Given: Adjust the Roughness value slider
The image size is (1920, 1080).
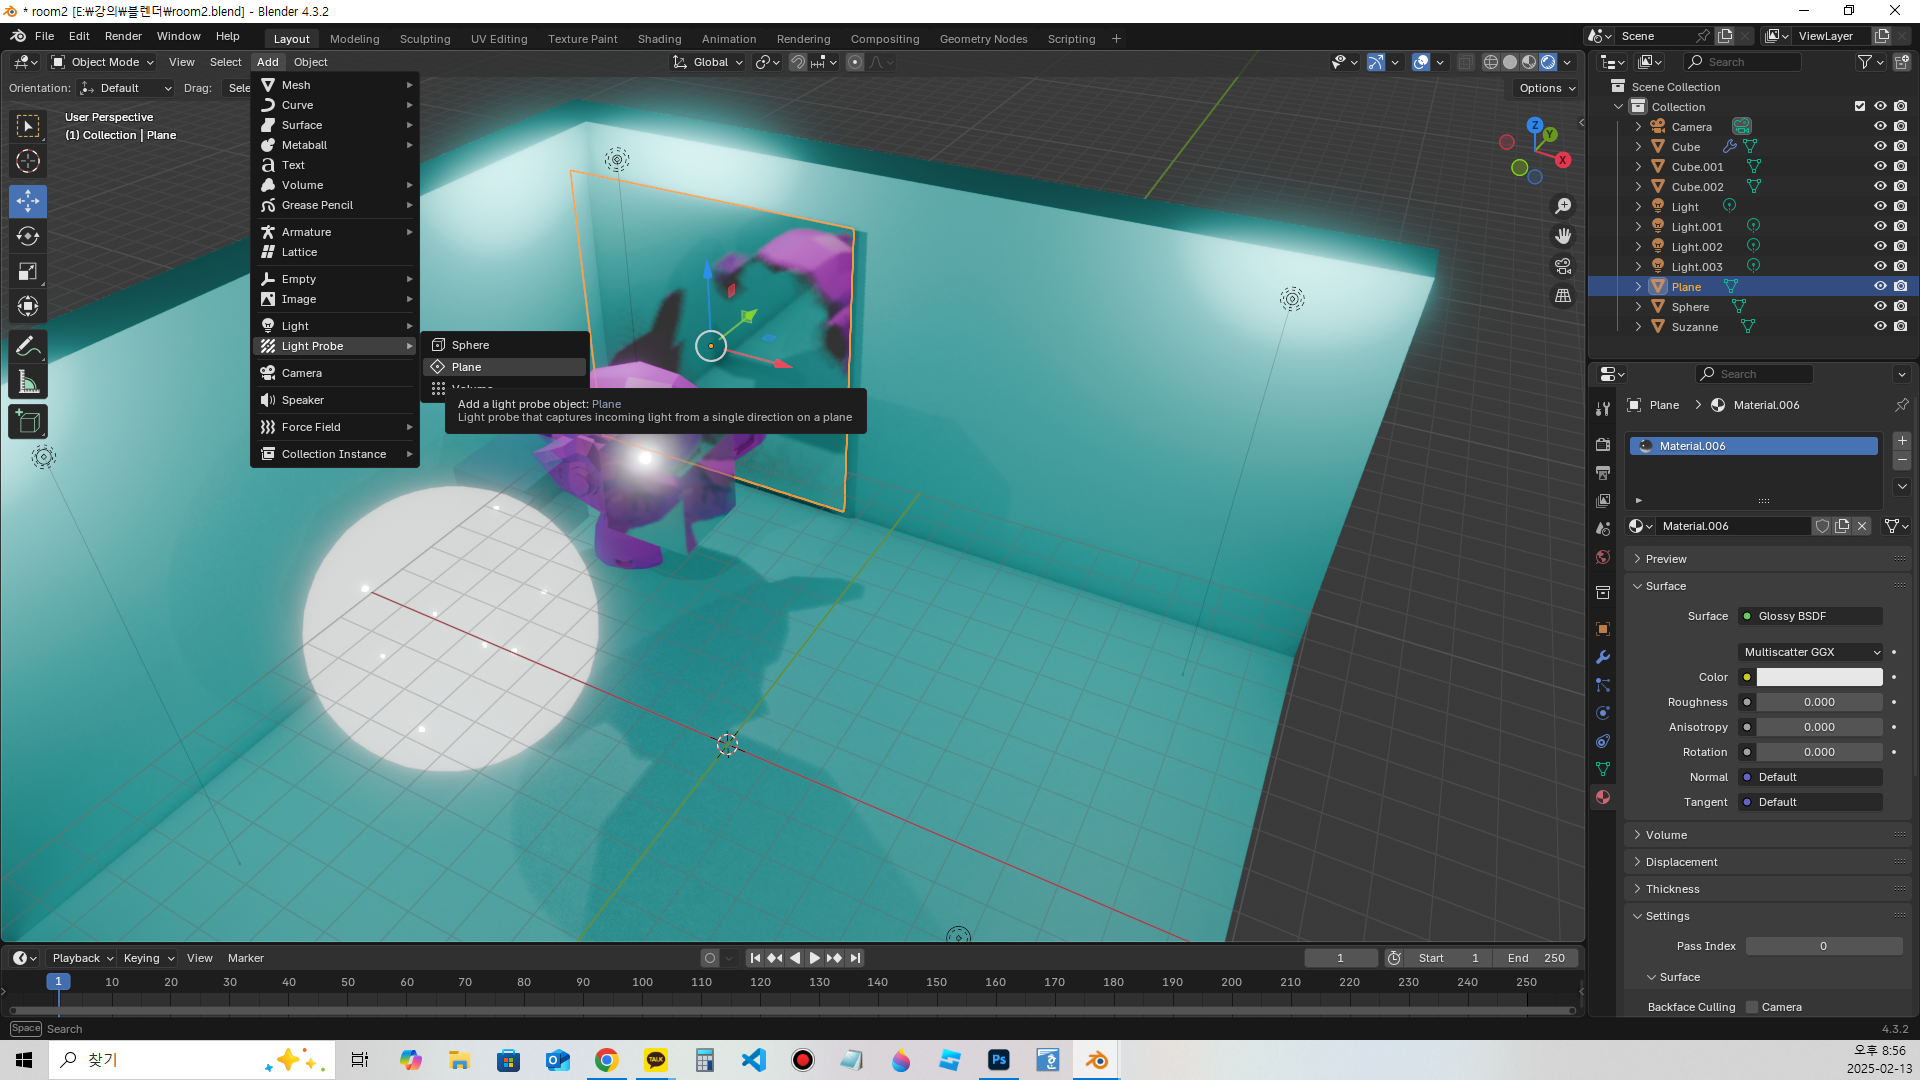Looking at the screenshot, I should [x=1819, y=702].
